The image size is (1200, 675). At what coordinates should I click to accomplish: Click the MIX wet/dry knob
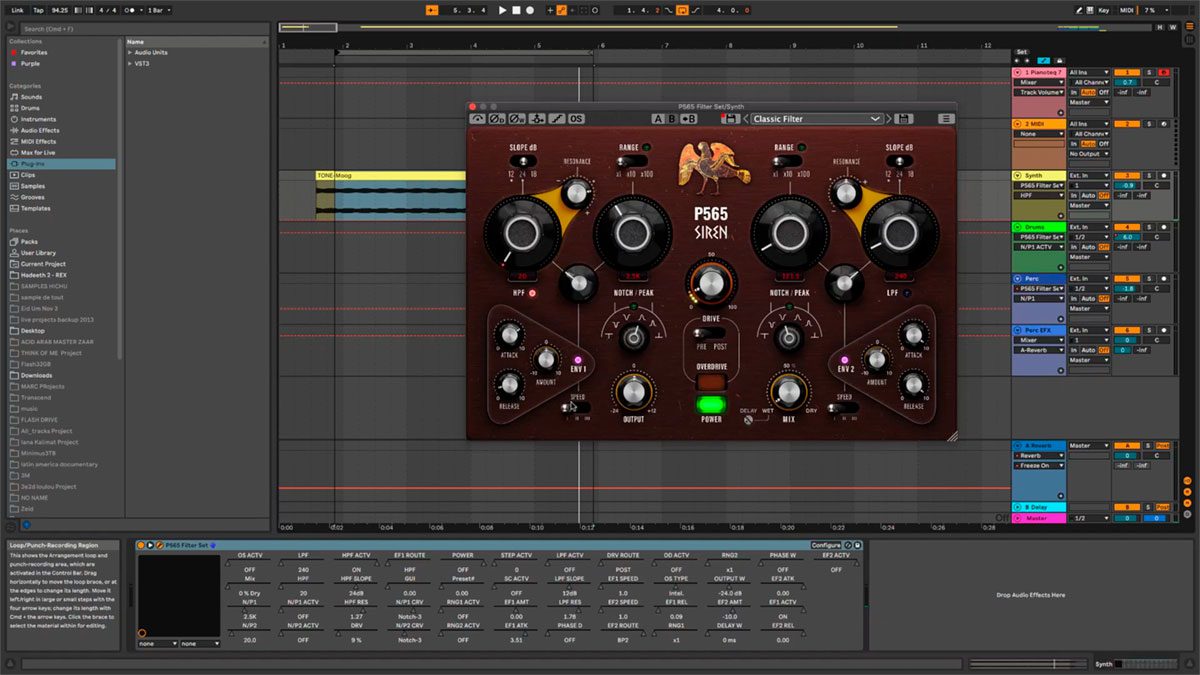tap(788, 391)
